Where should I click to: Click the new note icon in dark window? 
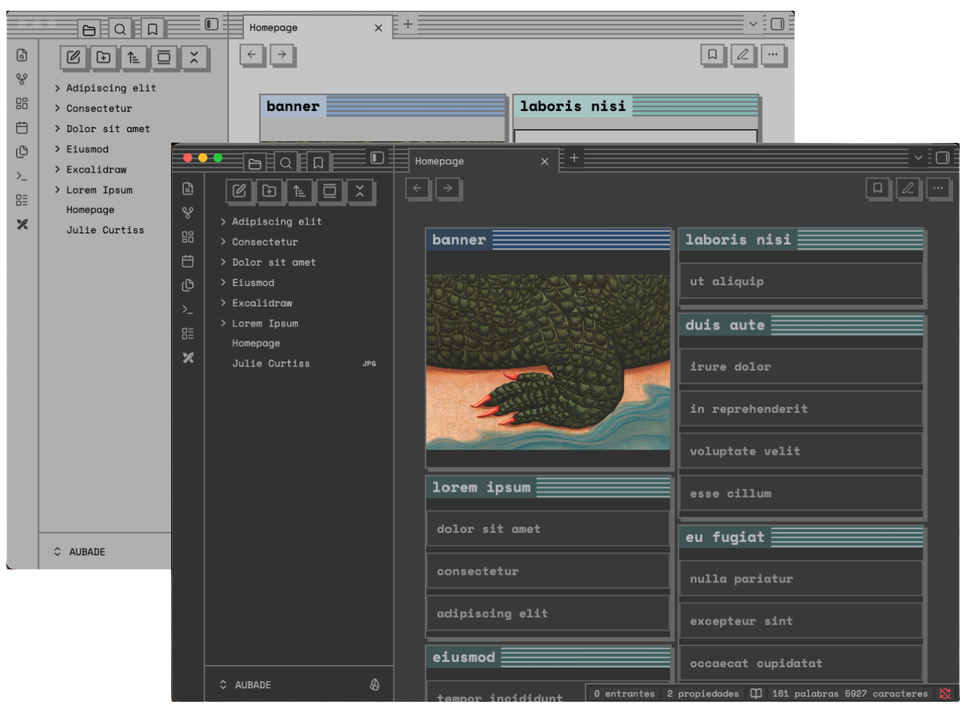239,191
